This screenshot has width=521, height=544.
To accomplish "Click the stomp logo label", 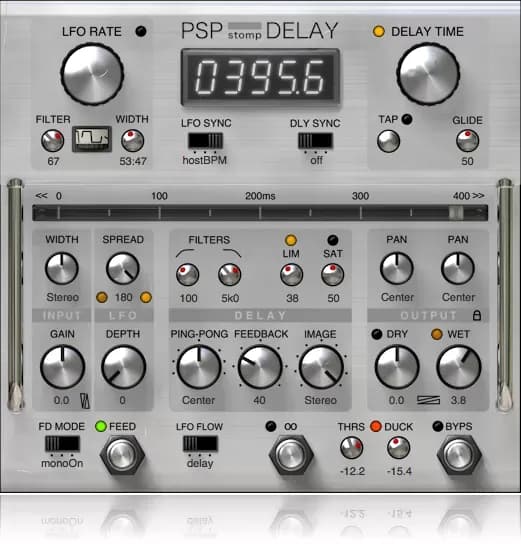I will point(245,35).
